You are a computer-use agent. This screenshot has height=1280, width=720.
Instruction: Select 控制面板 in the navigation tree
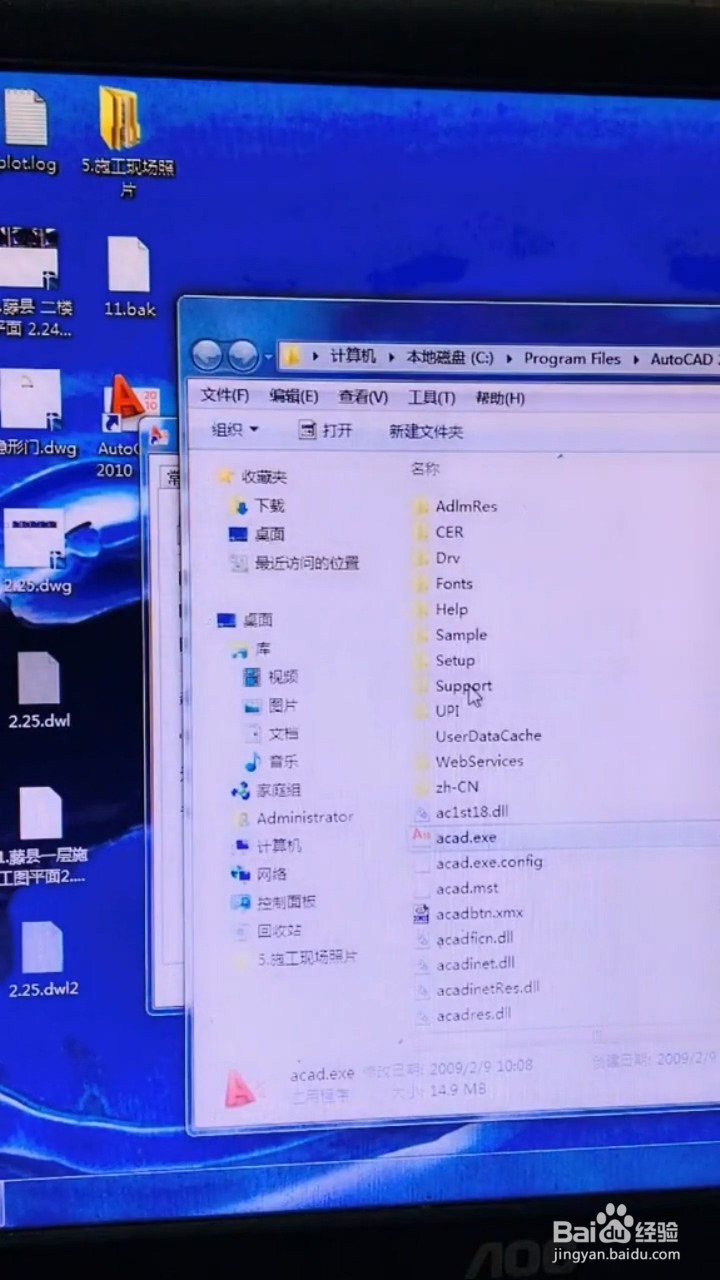pyautogui.click(x=273, y=901)
